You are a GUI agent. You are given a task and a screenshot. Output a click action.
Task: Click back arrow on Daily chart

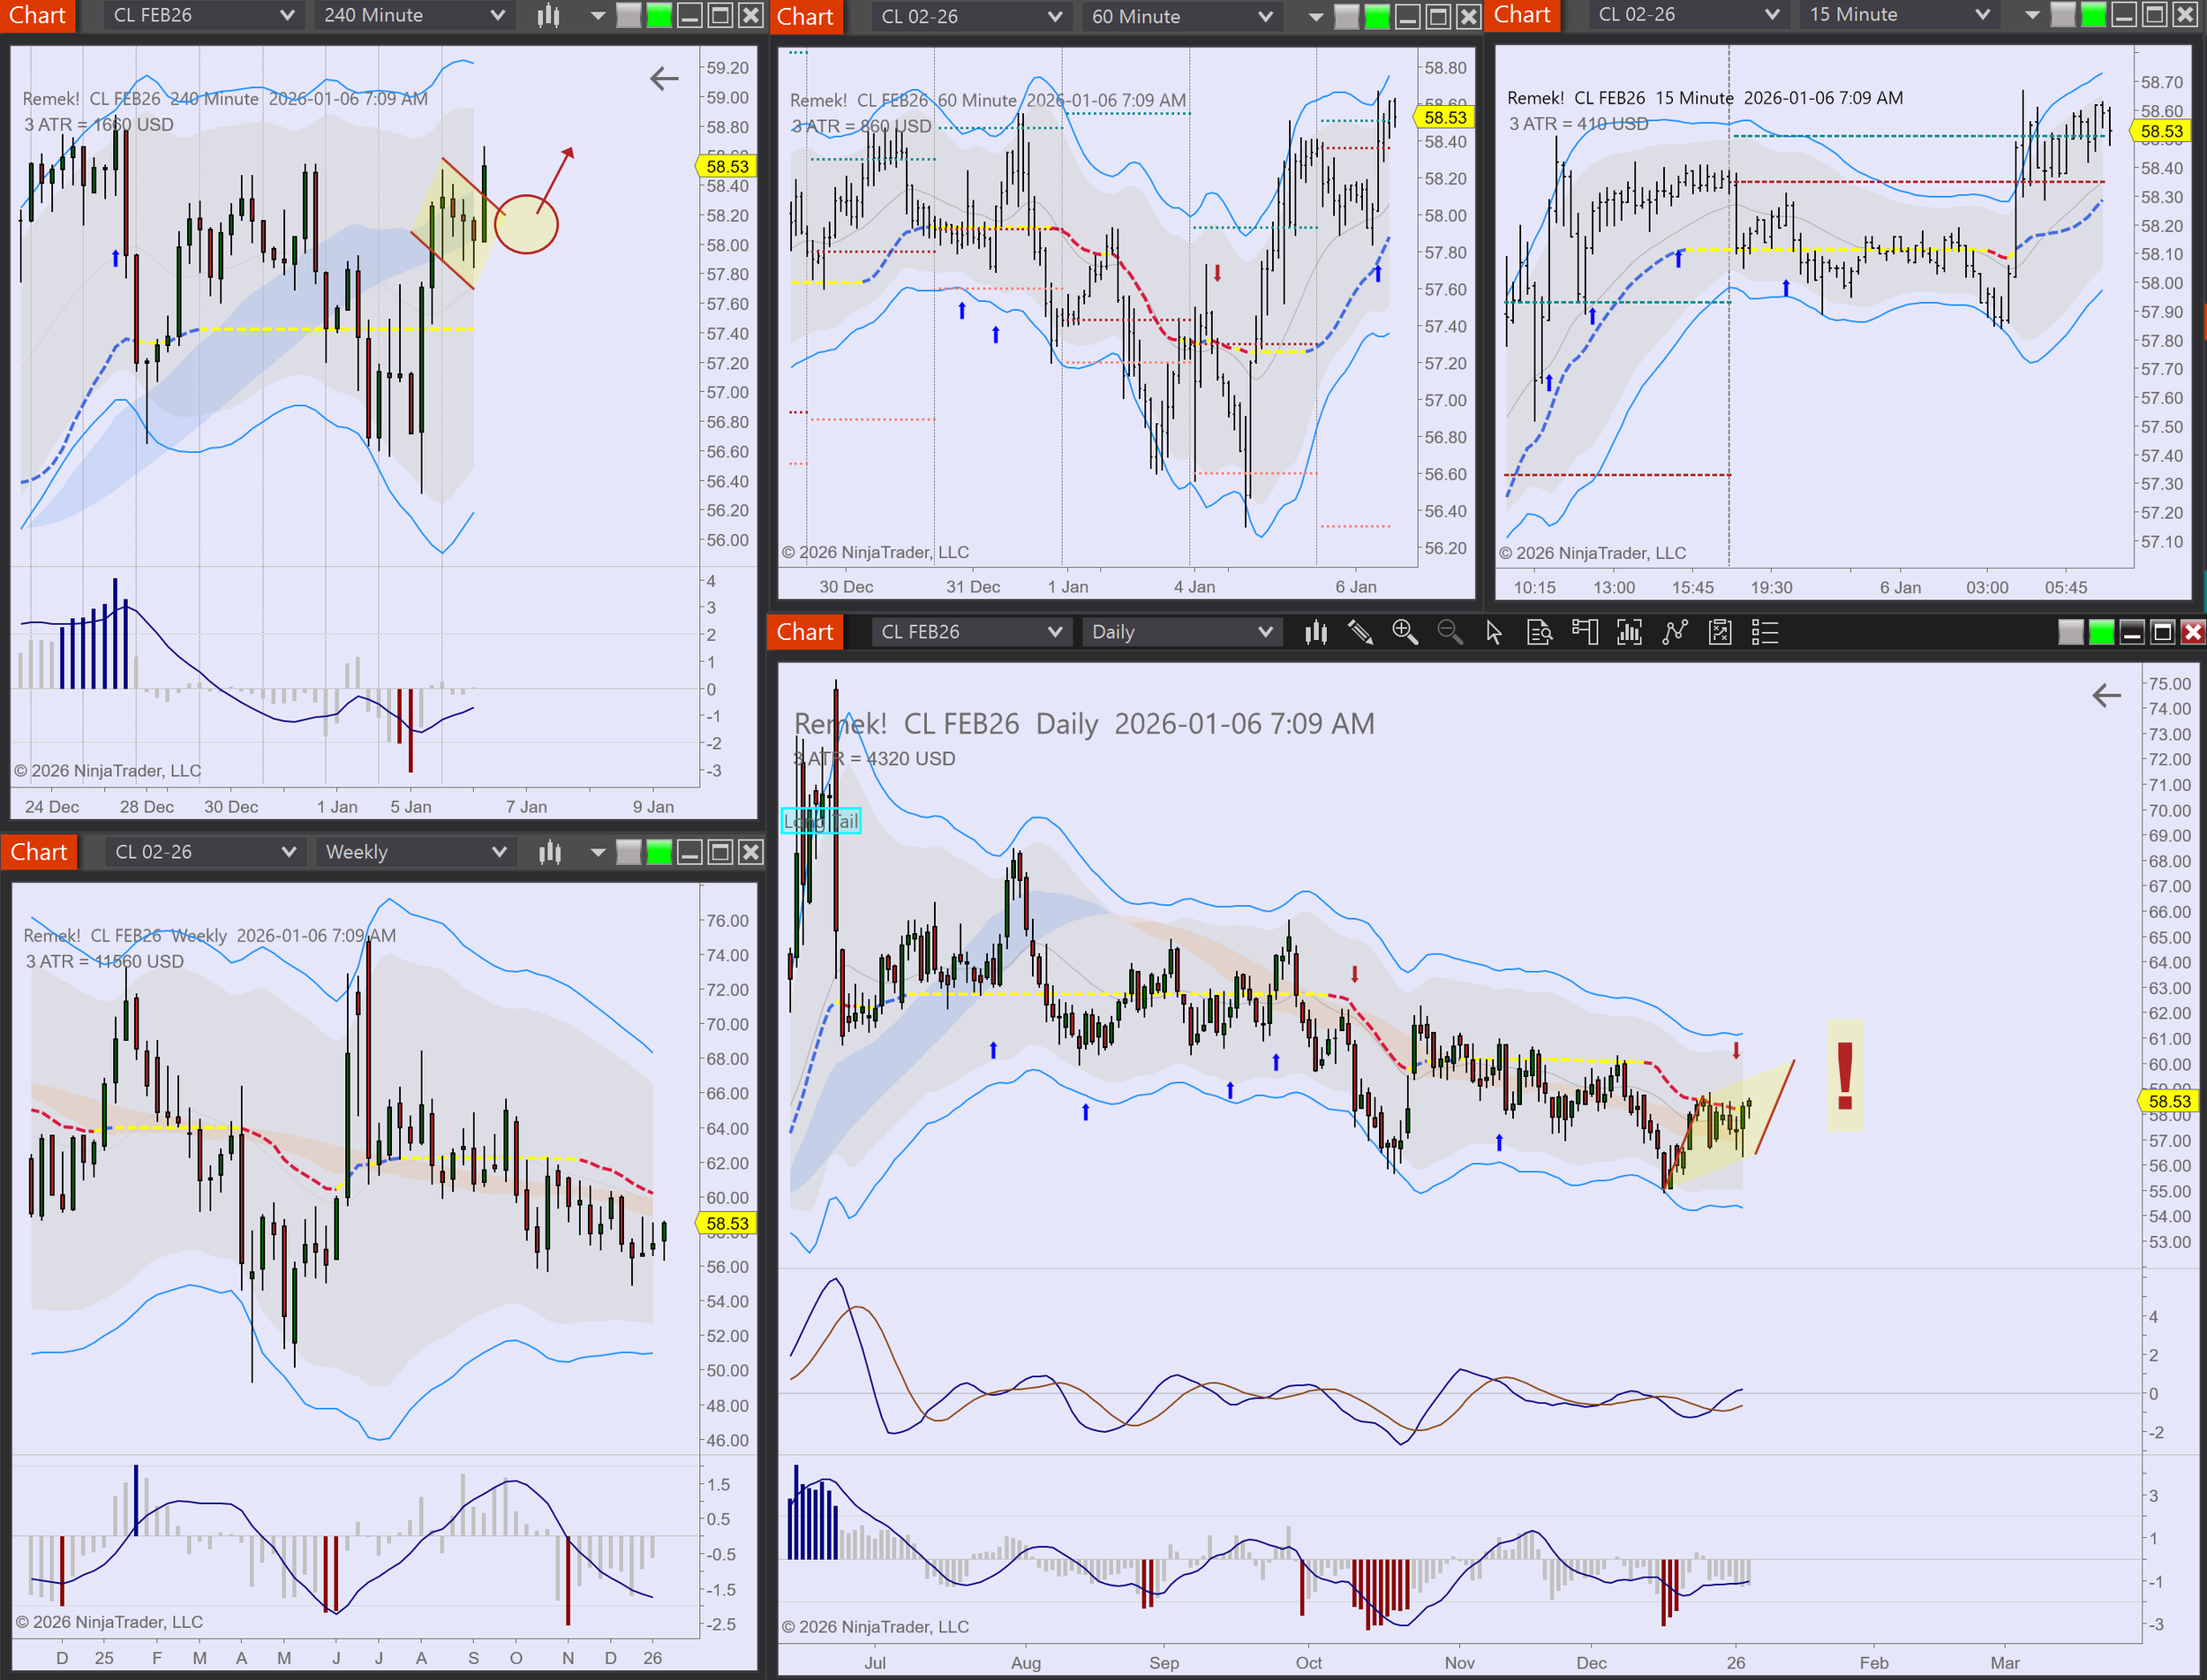(x=2106, y=695)
